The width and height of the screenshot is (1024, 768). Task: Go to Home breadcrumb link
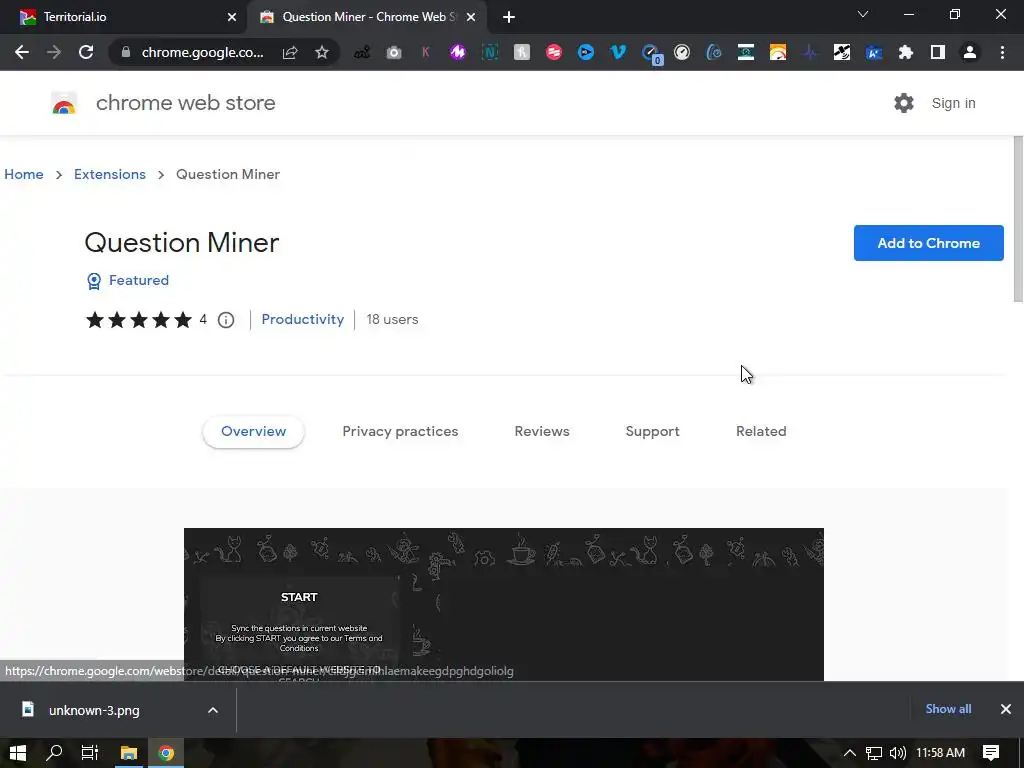coord(24,174)
